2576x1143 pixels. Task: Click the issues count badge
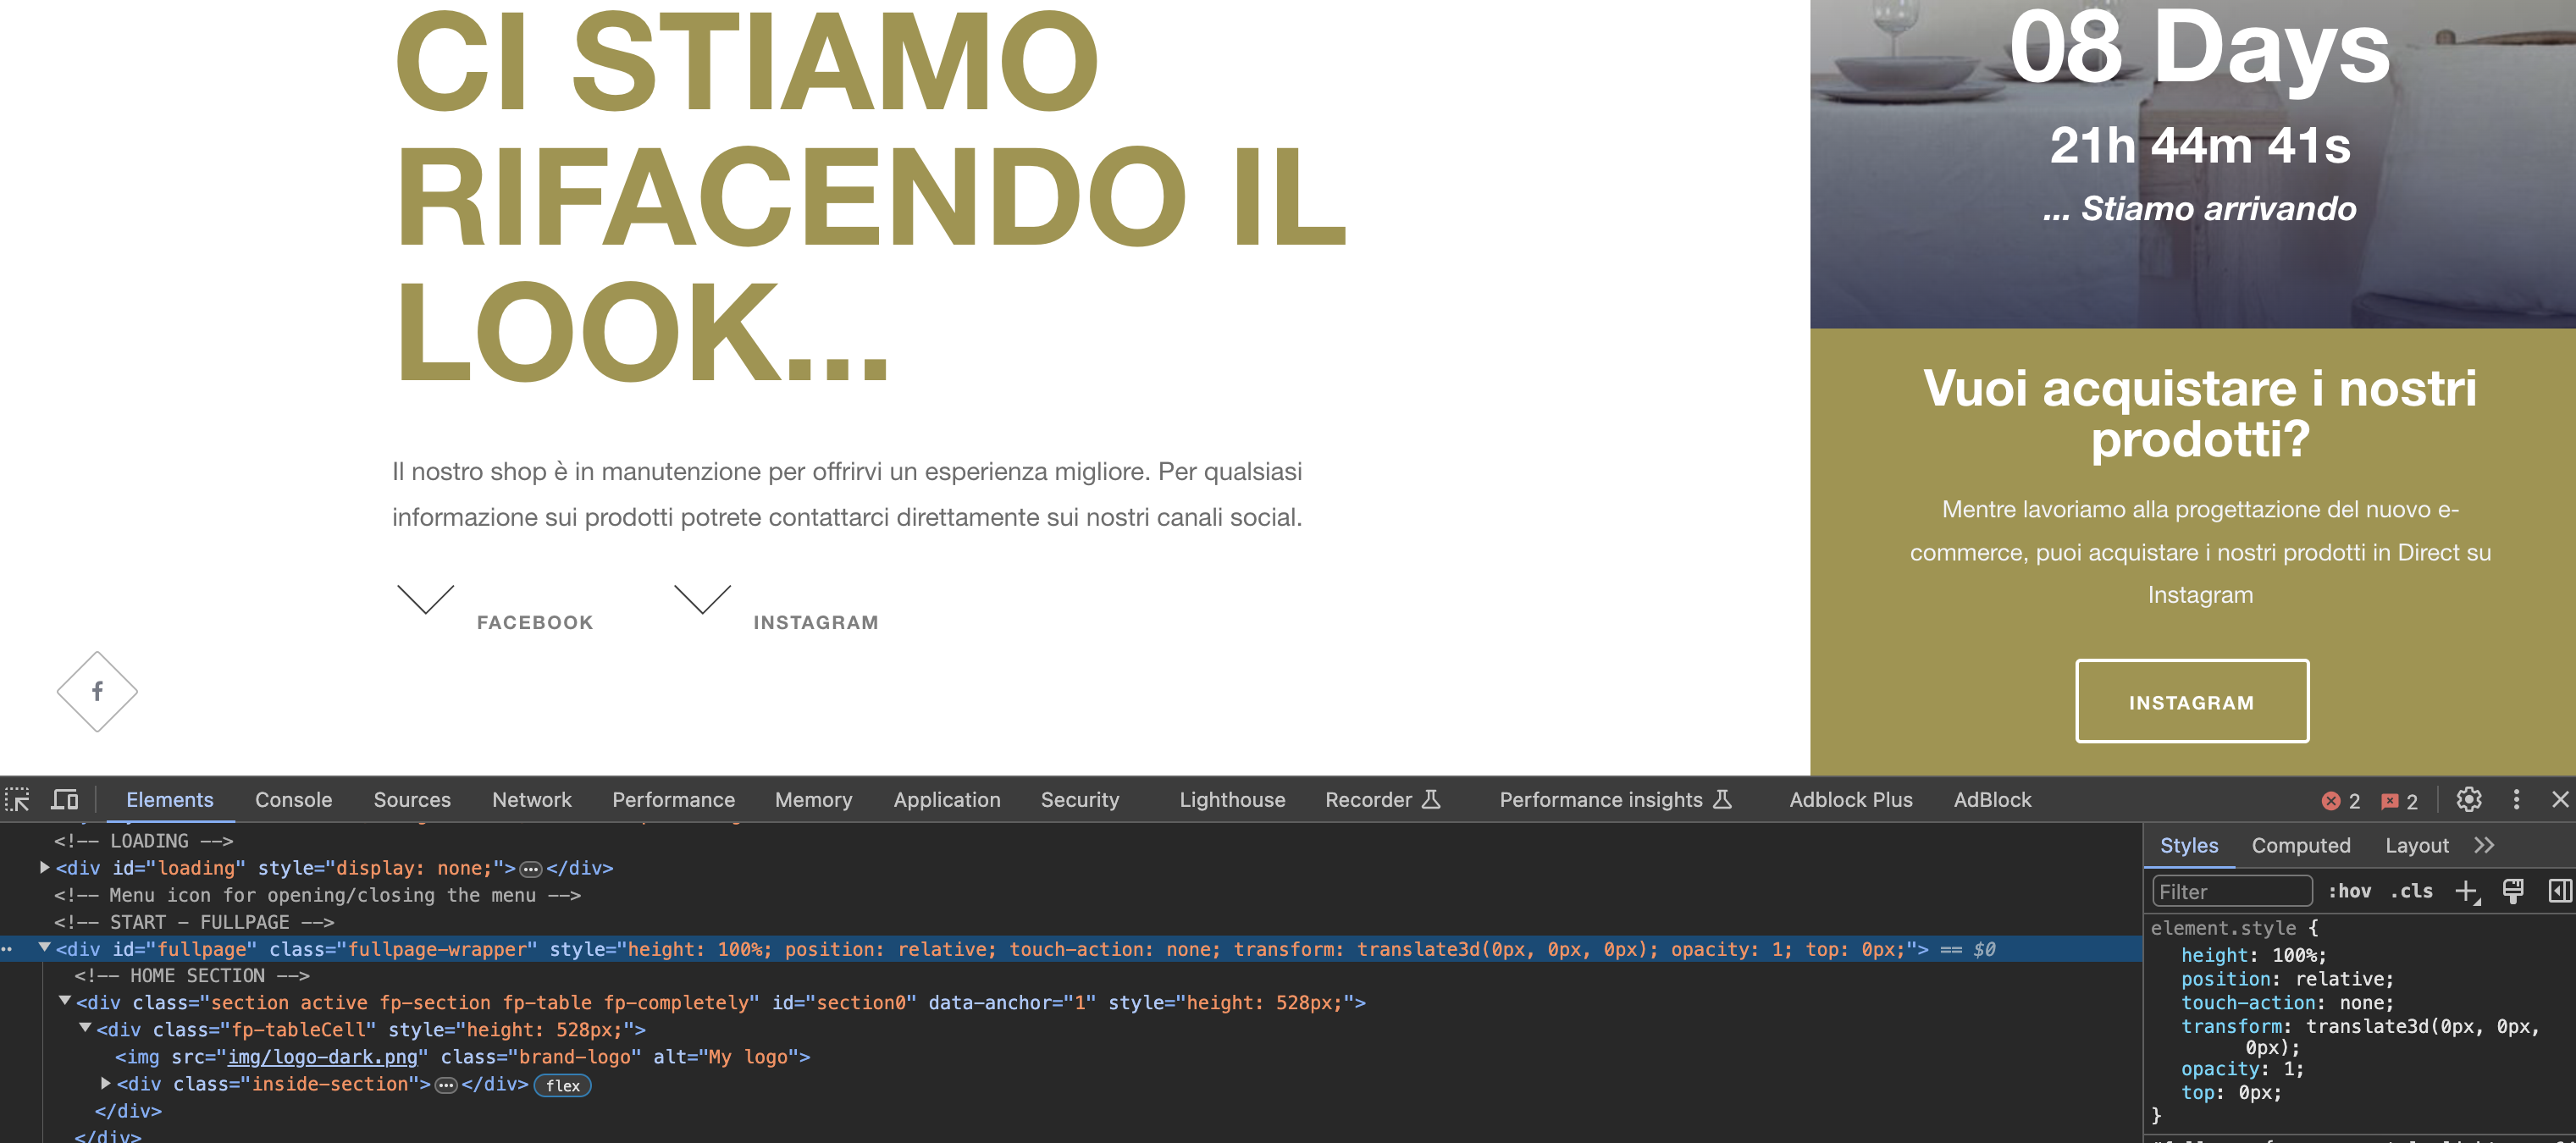[2399, 801]
